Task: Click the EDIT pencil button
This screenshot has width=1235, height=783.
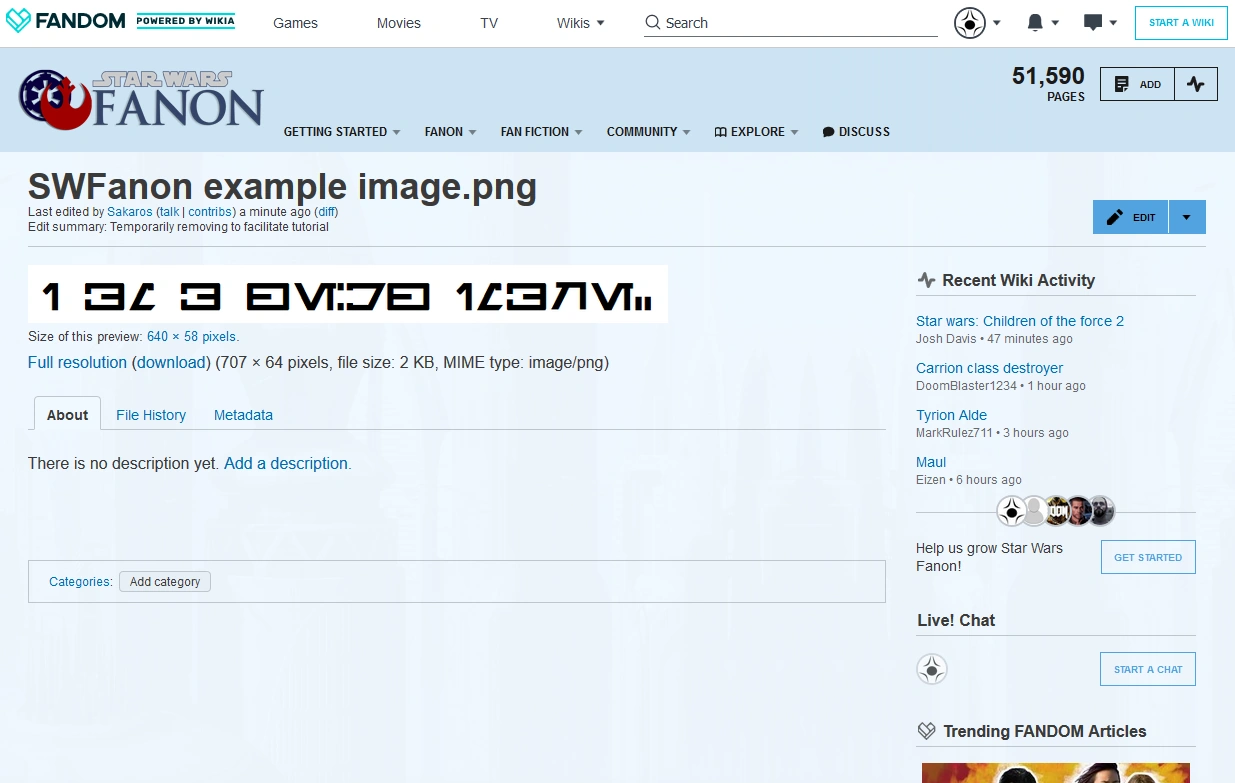Action: tap(1130, 217)
